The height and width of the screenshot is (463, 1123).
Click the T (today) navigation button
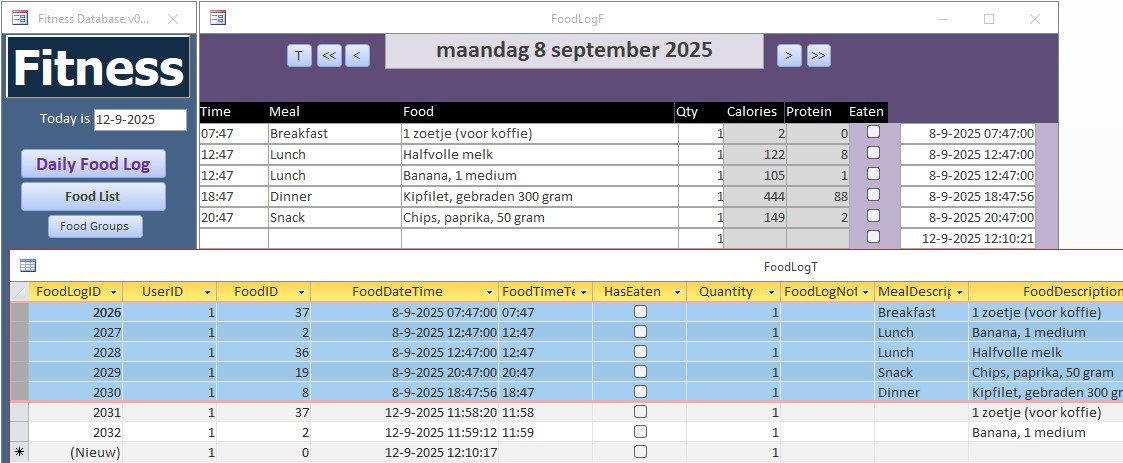pyautogui.click(x=299, y=56)
